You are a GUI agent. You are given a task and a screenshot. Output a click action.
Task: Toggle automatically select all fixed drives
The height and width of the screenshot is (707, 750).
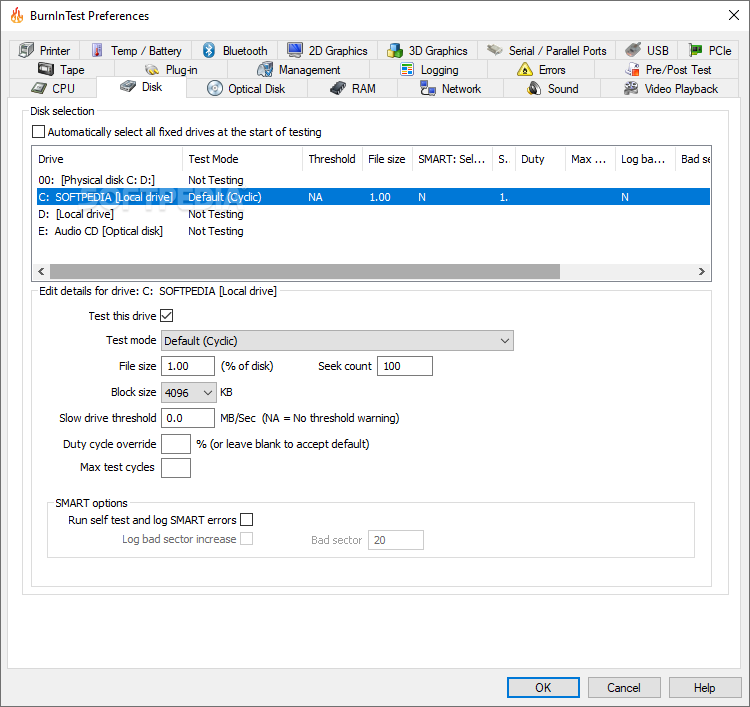[38, 132]
